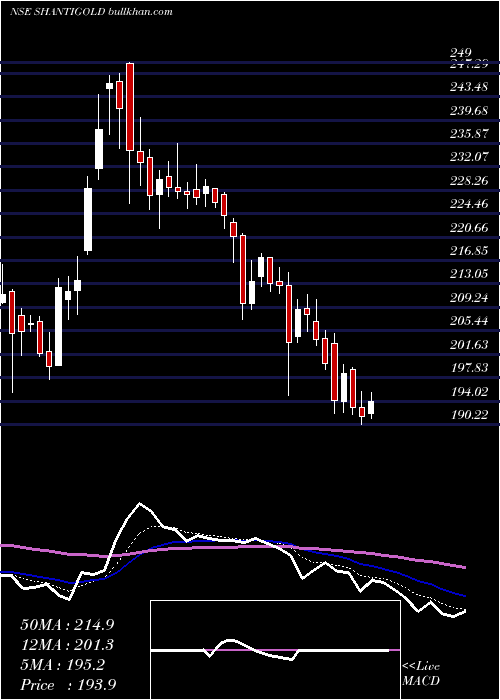This screenshot has height=700, width=500.
Task: Select the 224.46 price level label
Action: [x=469, y=204]
